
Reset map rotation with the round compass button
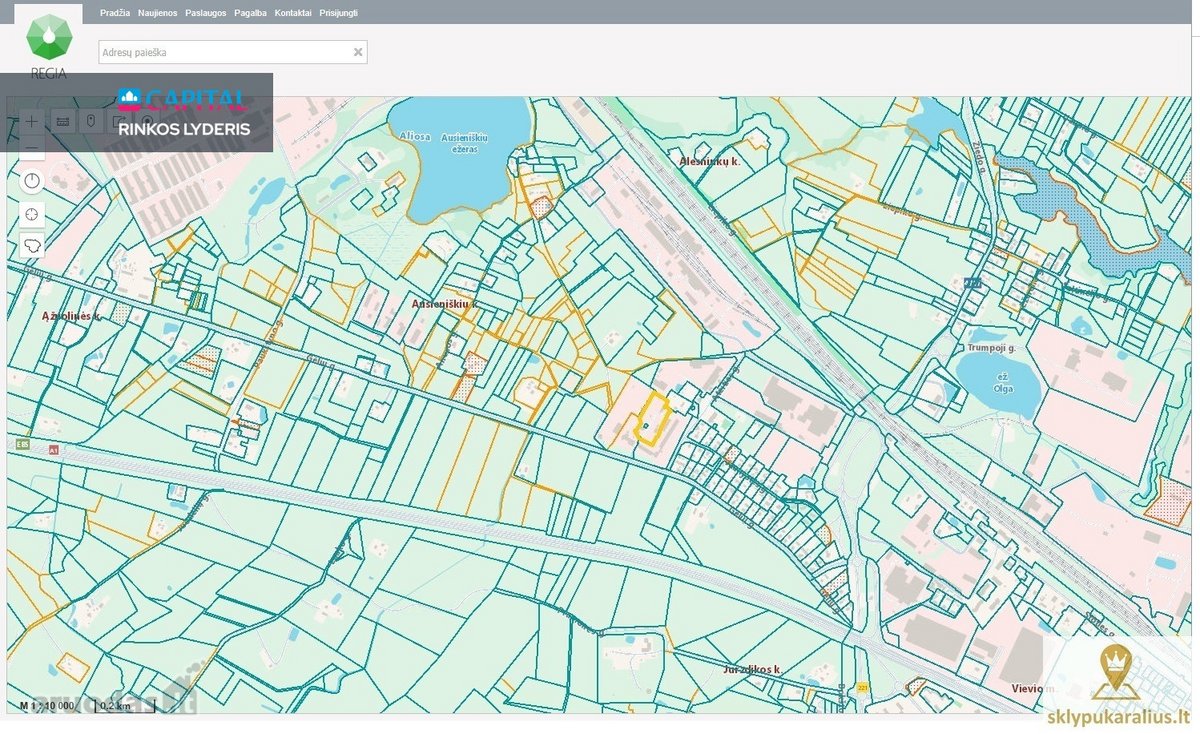(x=32, y=181)
